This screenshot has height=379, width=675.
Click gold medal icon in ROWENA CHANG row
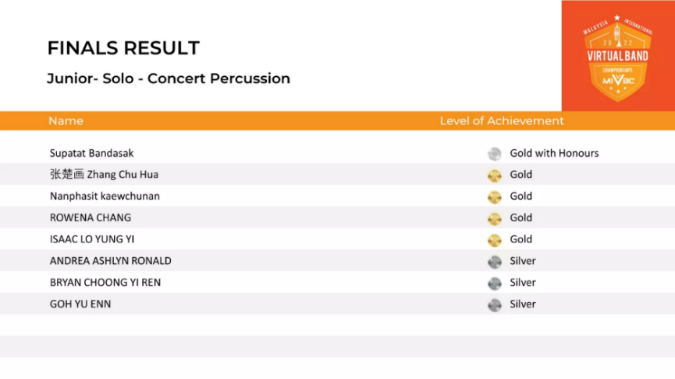click(x=495, y=218)
